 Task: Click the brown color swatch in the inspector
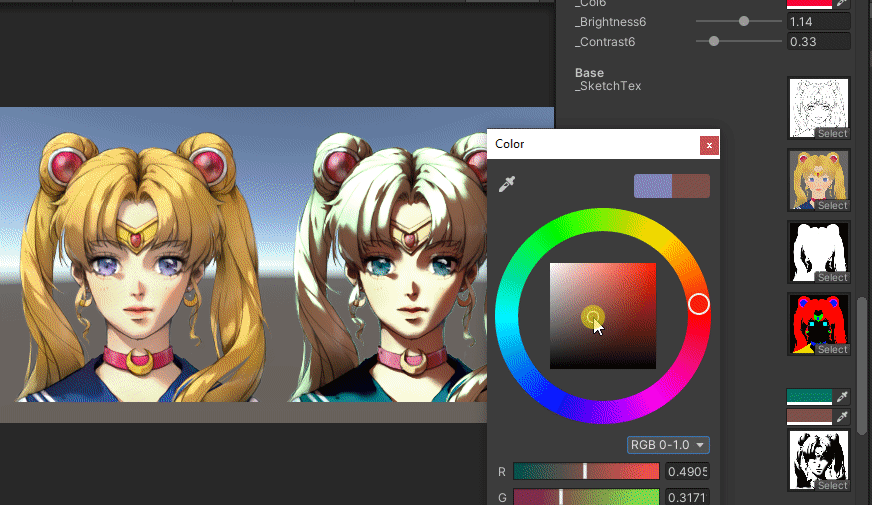(x=809, y=416)
